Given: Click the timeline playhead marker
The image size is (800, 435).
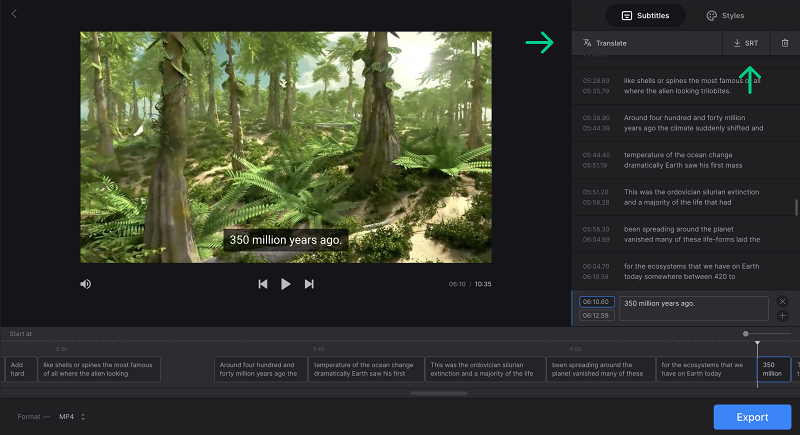Looking at the screenshot, I should coord(757,344).
